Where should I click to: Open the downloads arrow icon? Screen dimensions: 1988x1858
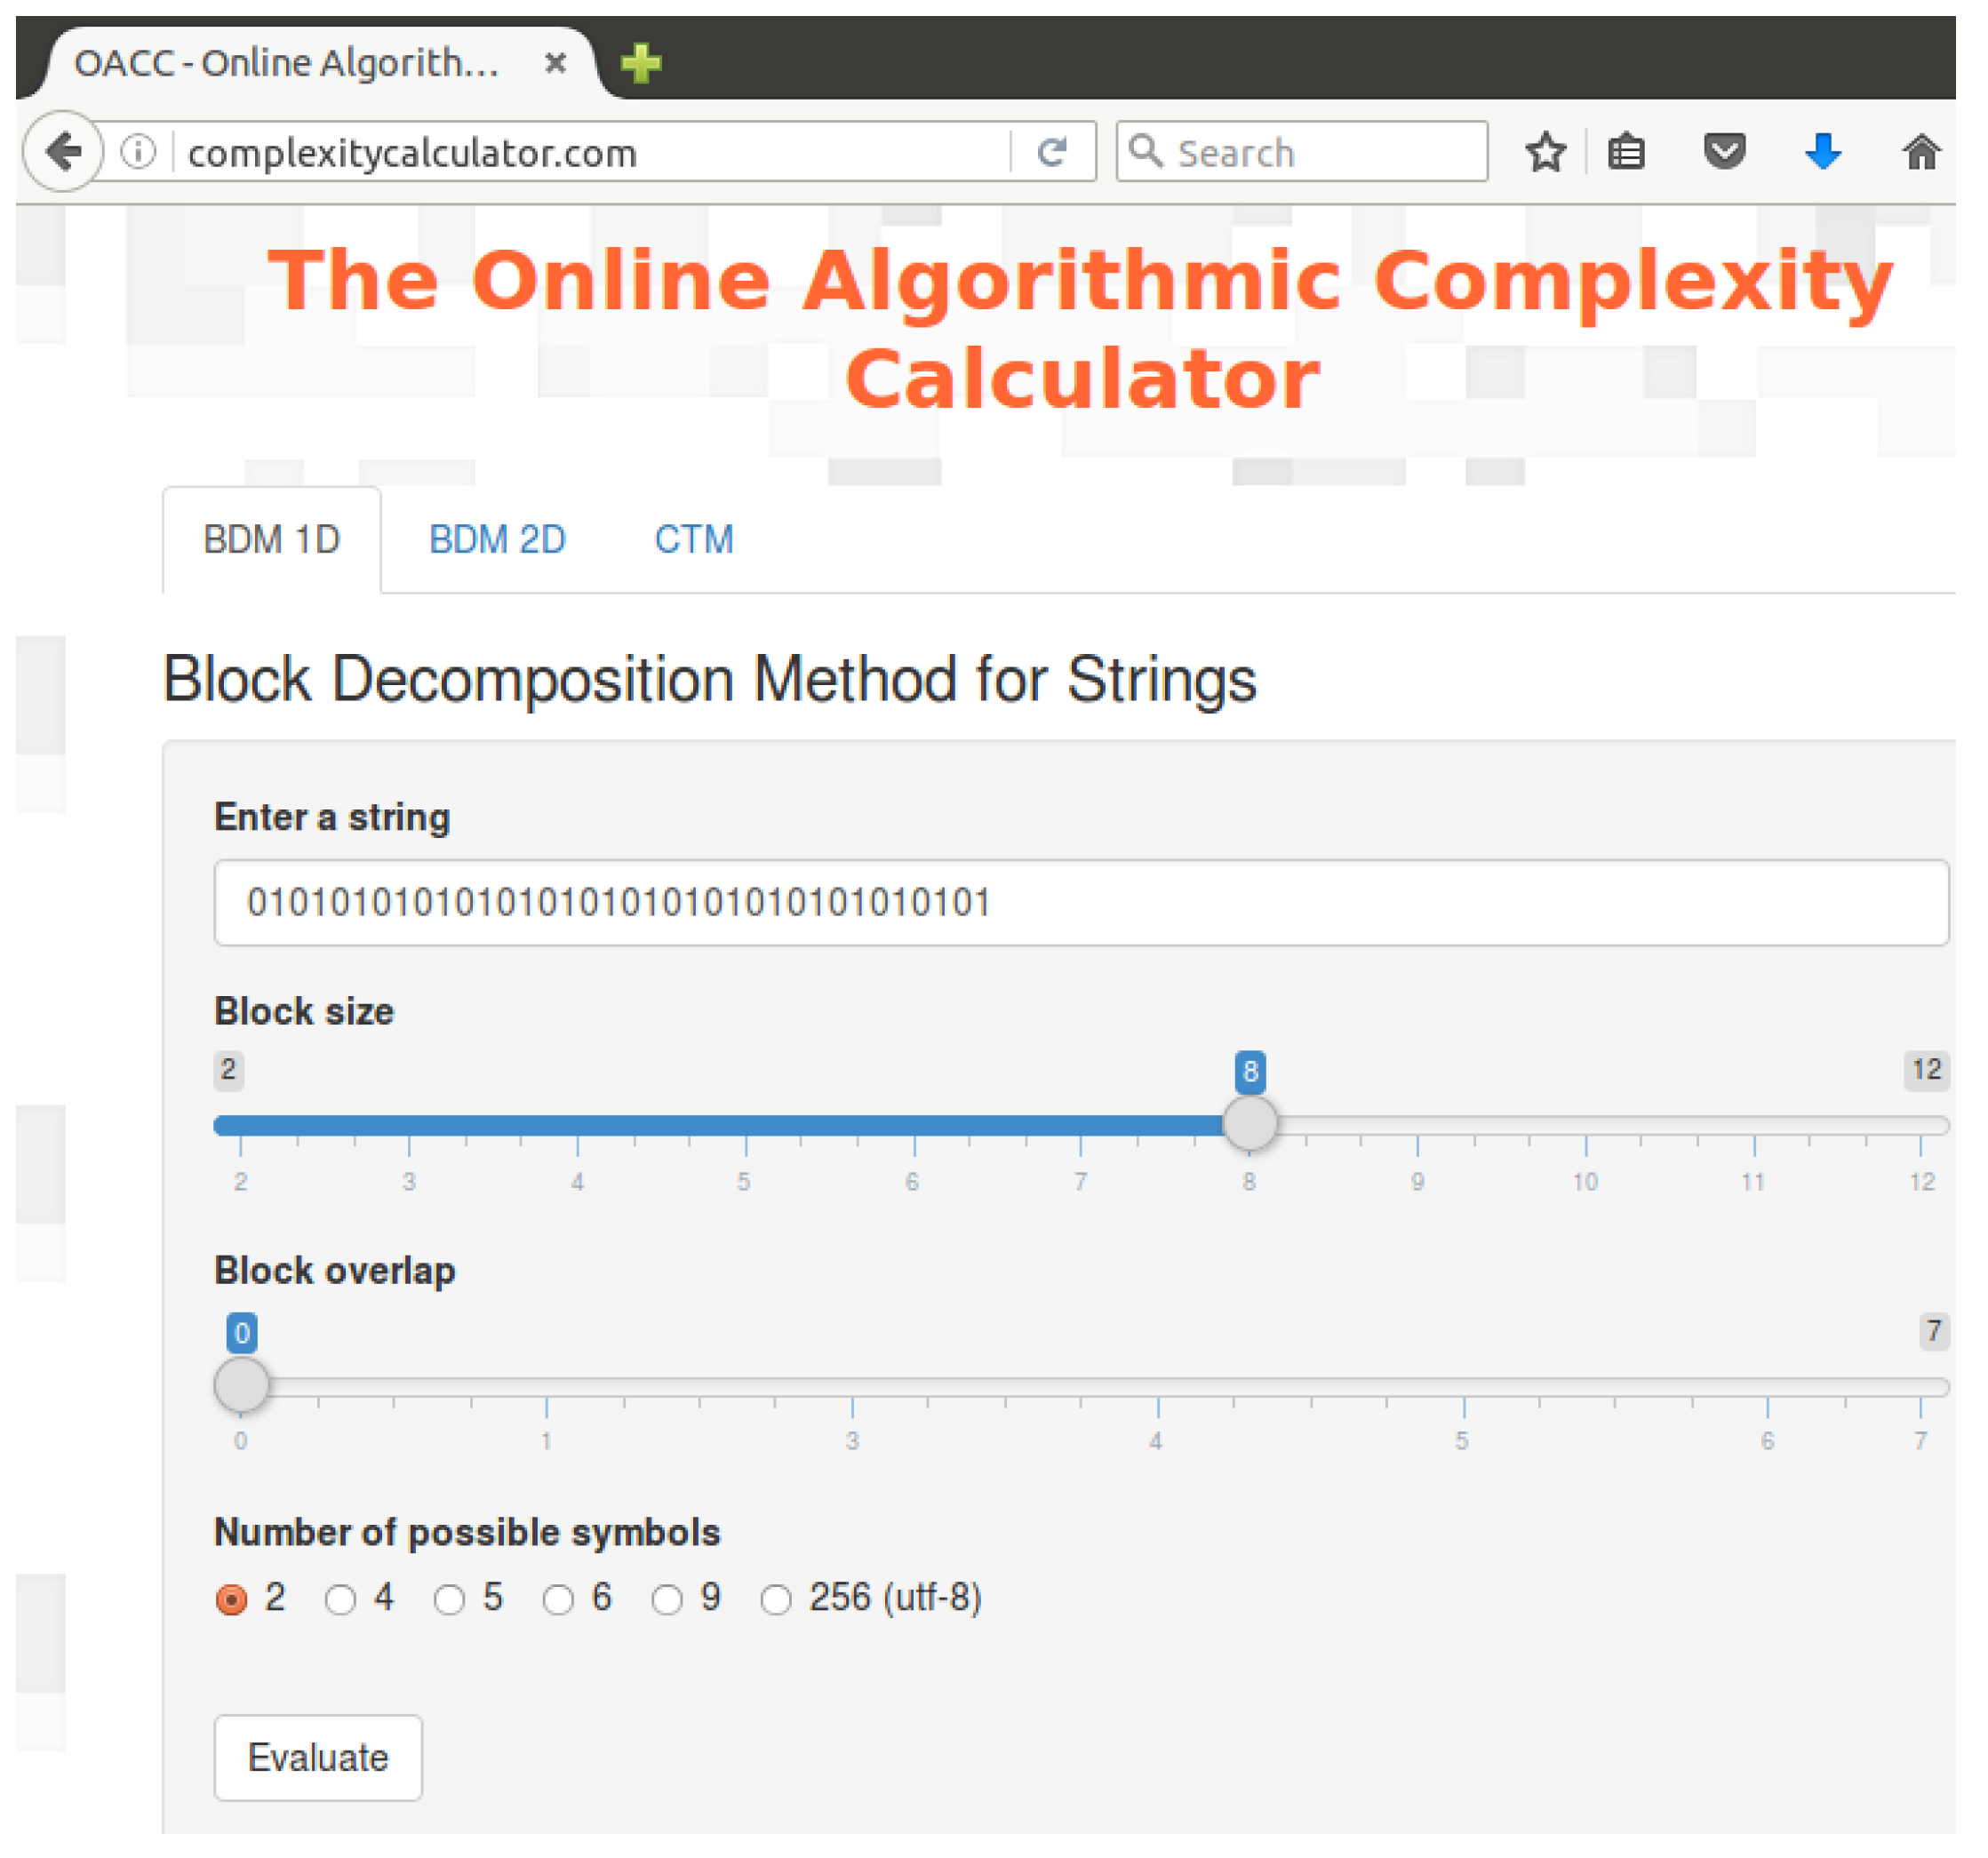point(1824,152)
